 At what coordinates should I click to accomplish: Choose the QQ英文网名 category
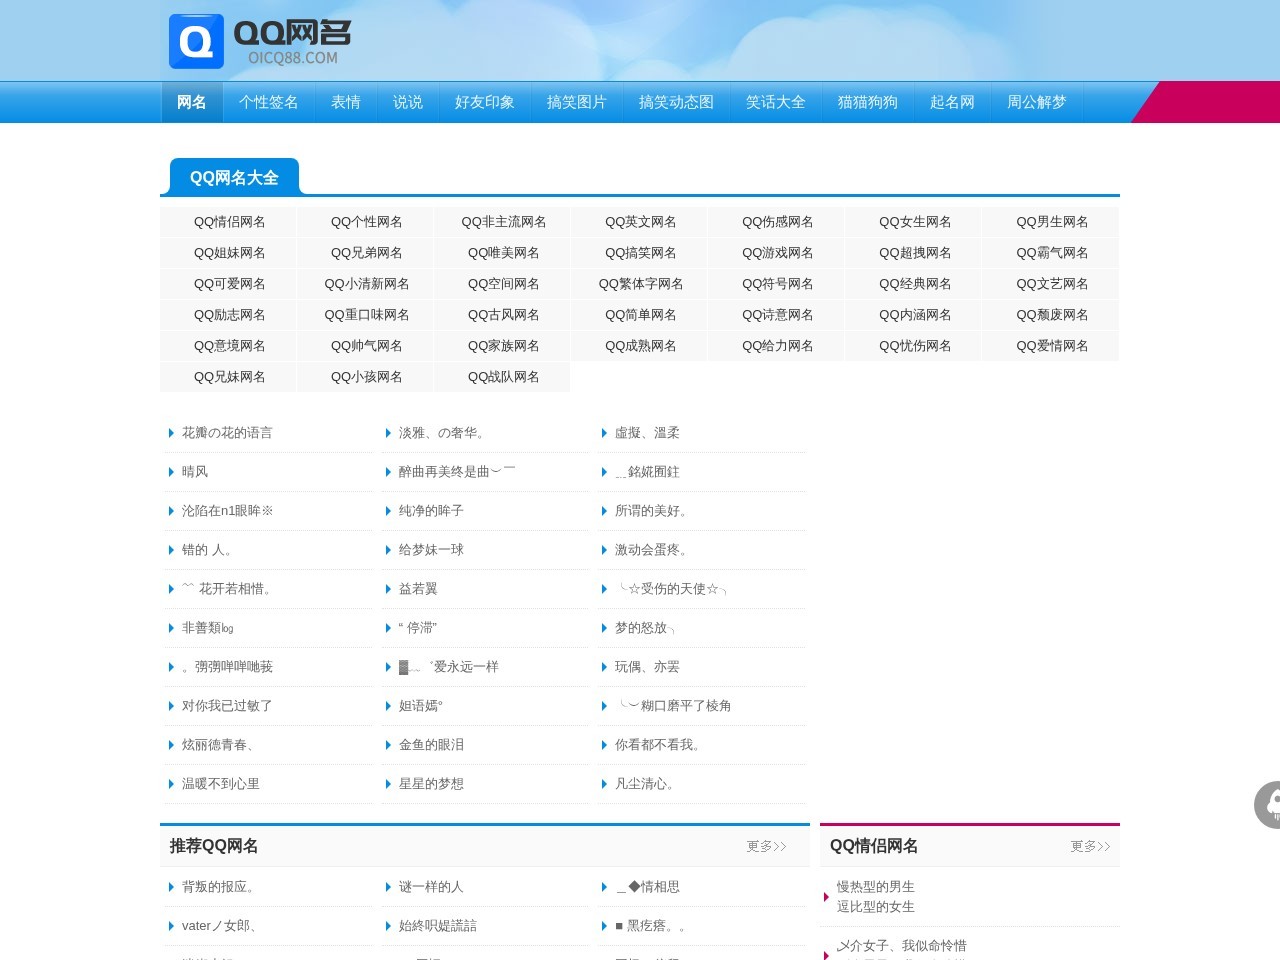coord(640,222)
